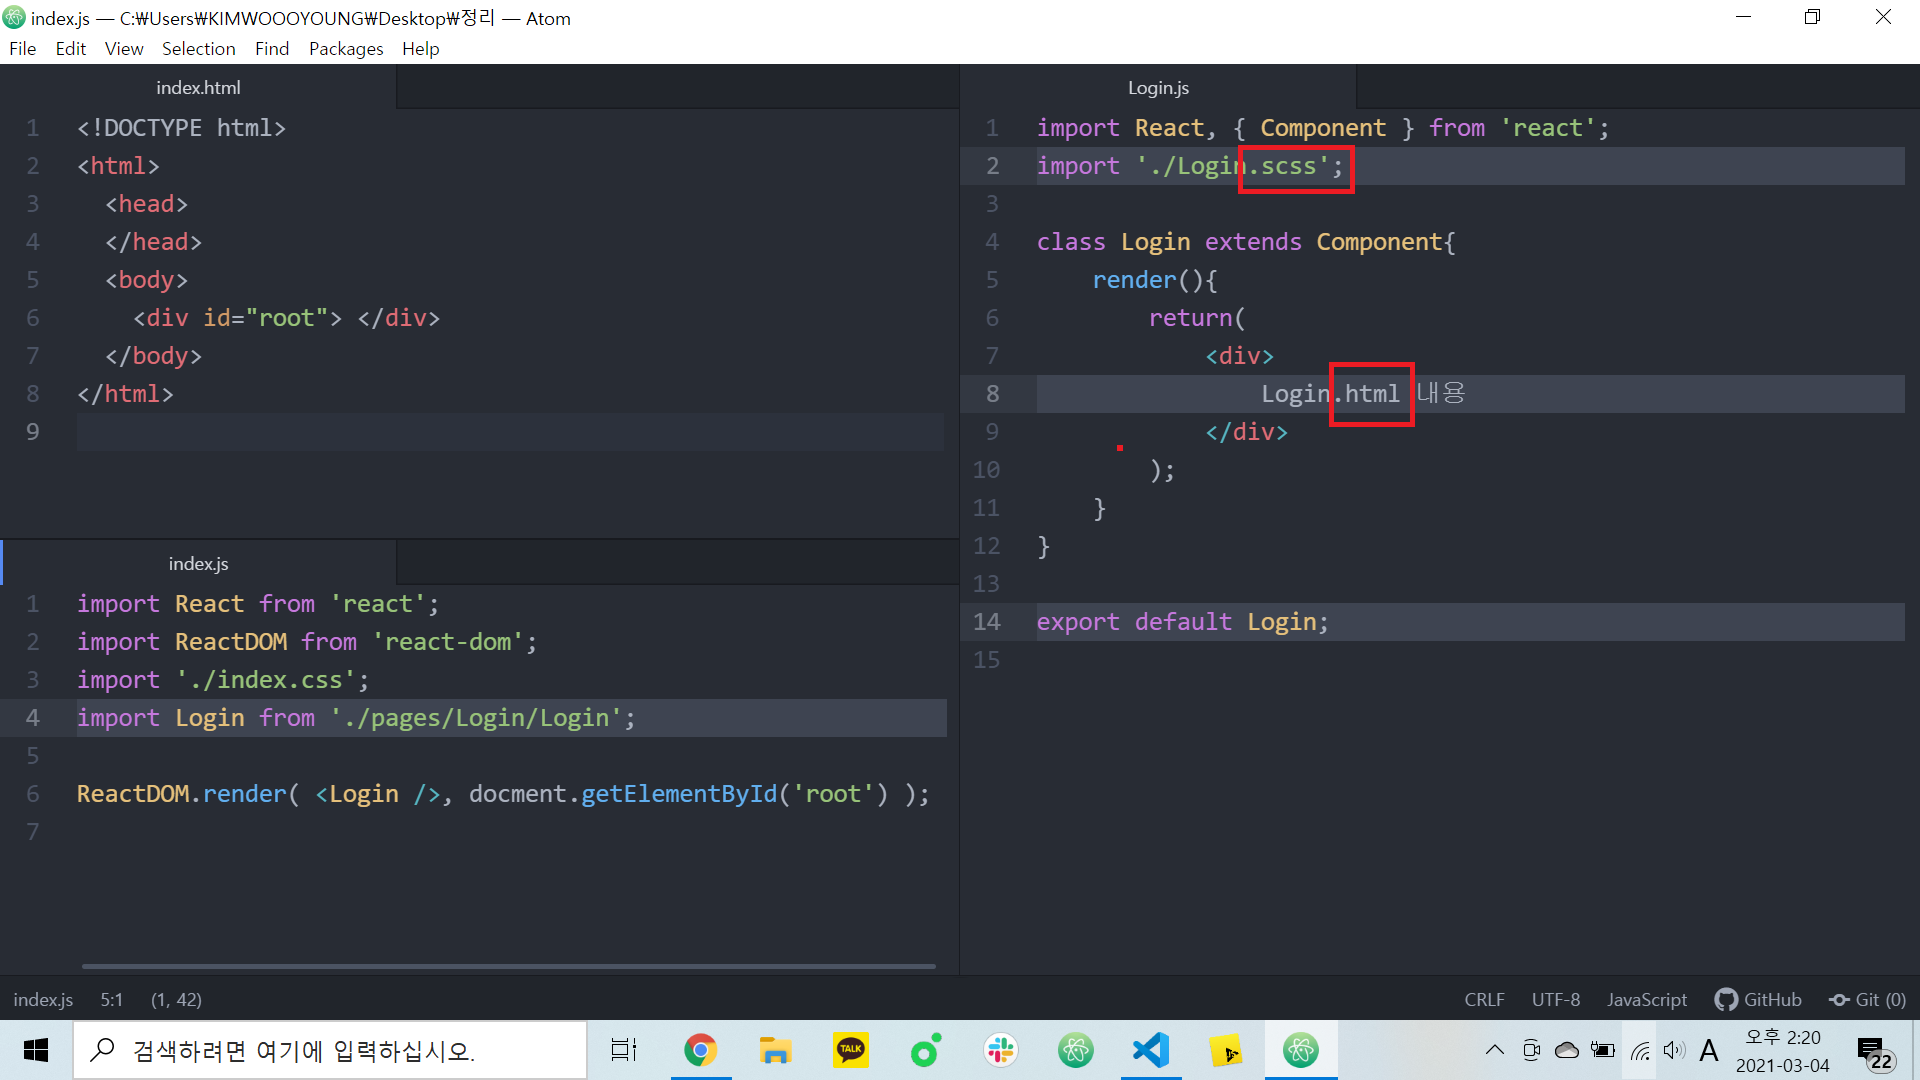Open Task View on the taskbar

624,1050
